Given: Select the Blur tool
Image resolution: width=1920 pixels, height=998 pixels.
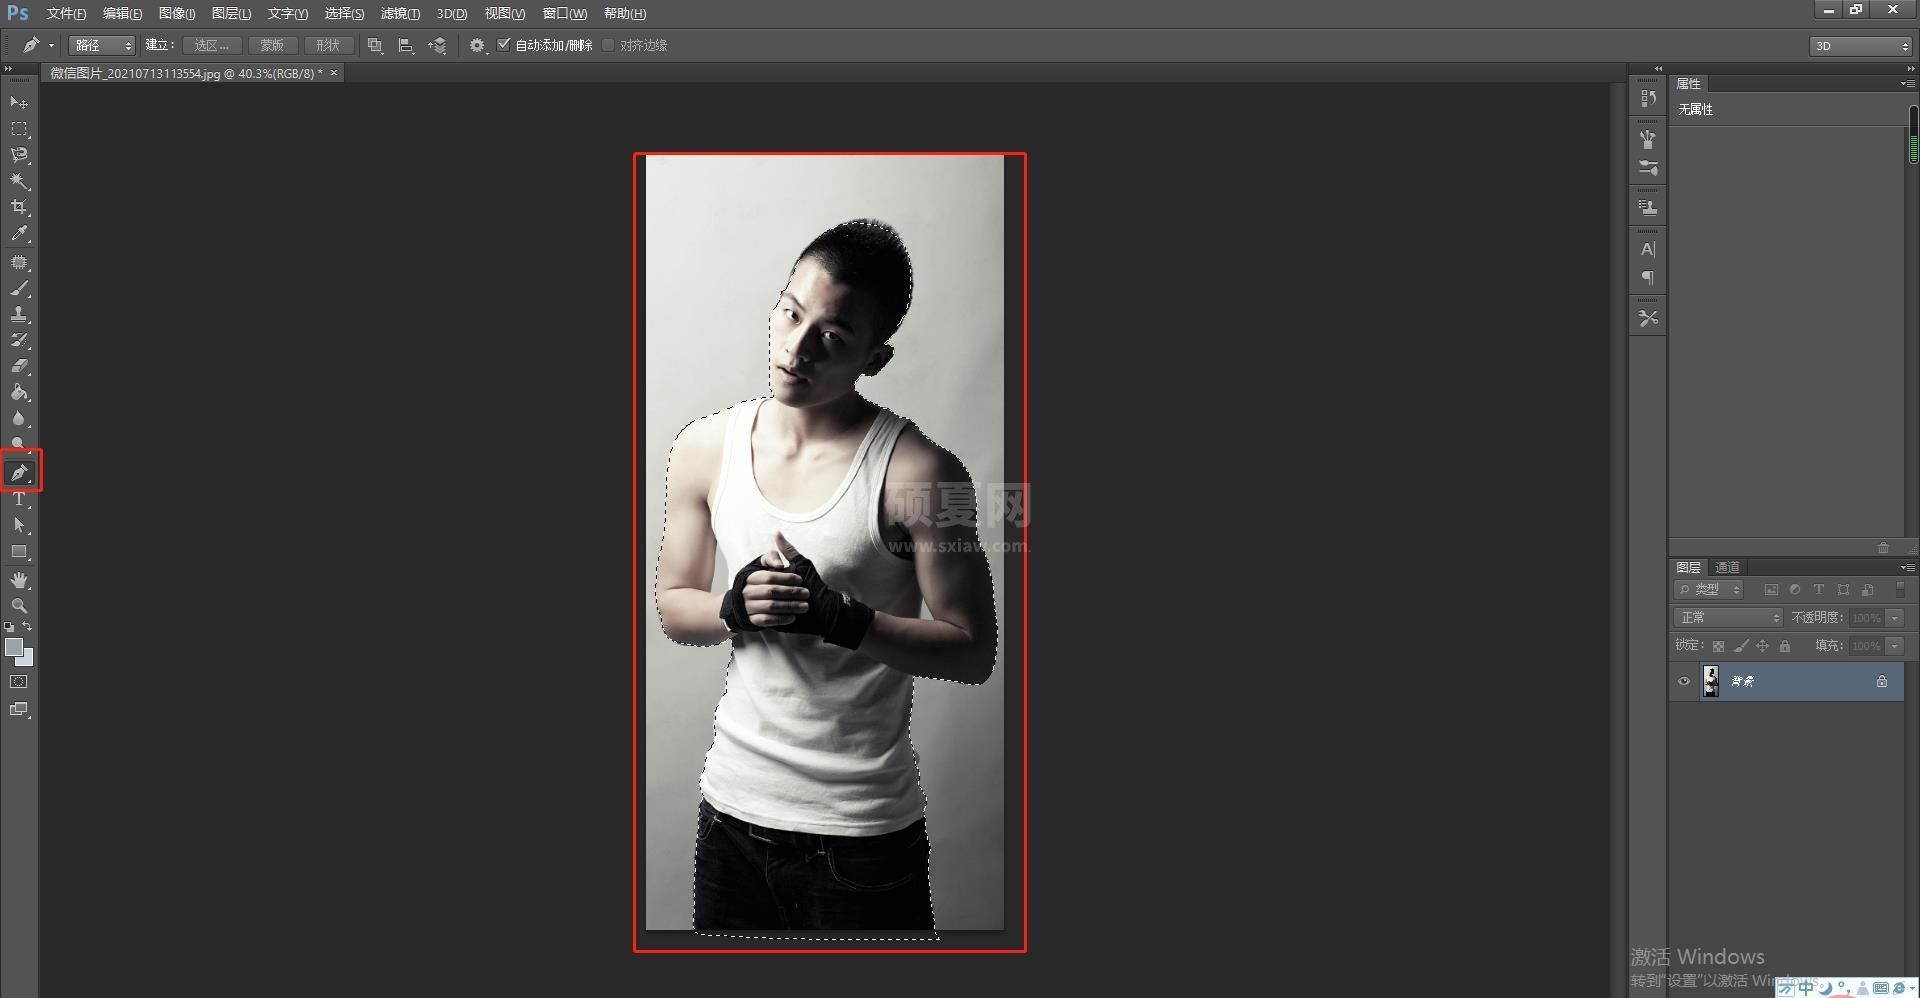Looking at the screenshot, I should (19, 418).
